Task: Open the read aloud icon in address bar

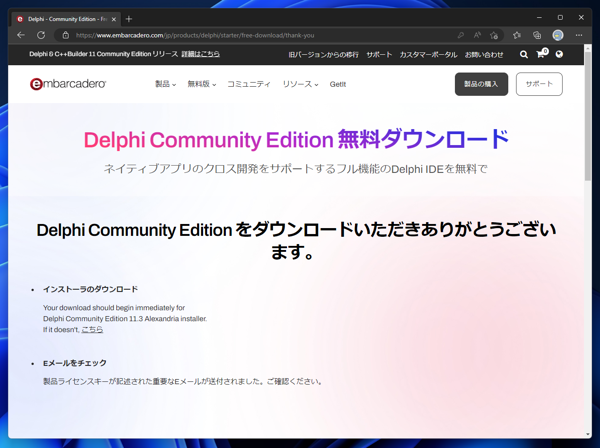Action: [x=477, y=35]
